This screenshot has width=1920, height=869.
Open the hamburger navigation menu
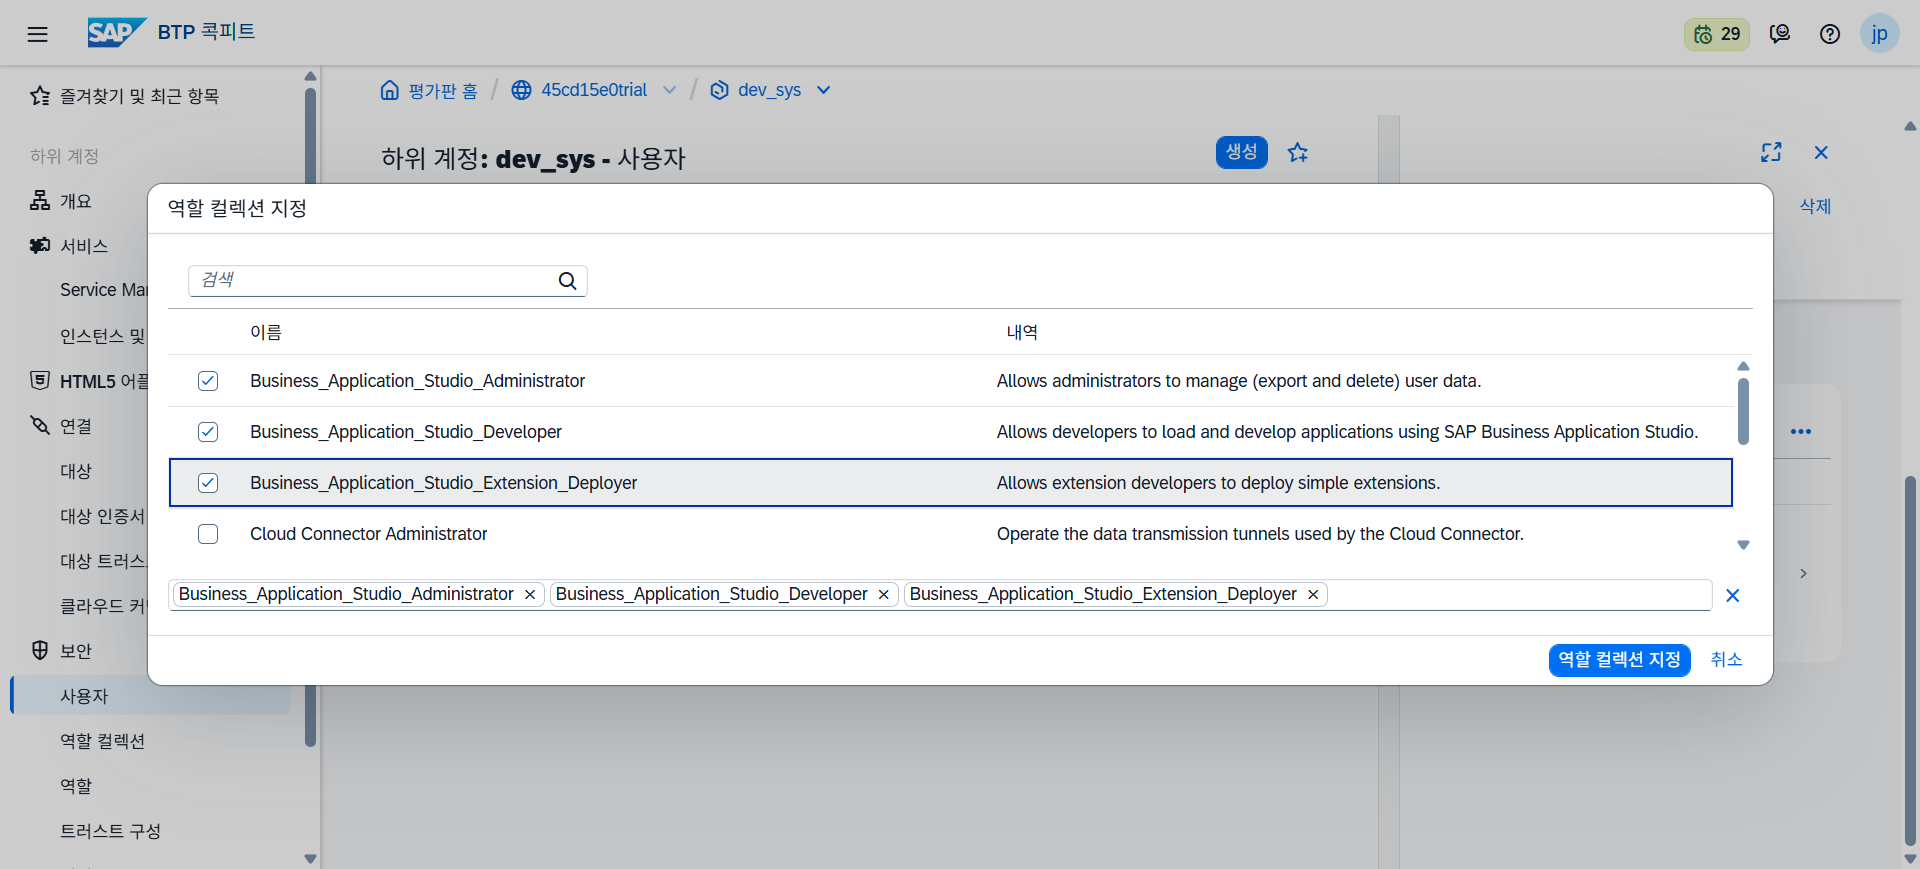37,34
